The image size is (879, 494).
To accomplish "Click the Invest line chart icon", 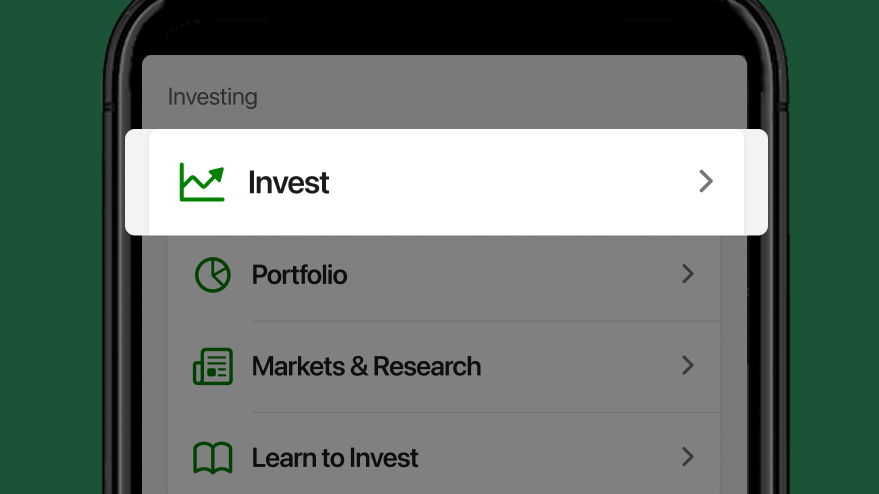I will tap(202, 182).
